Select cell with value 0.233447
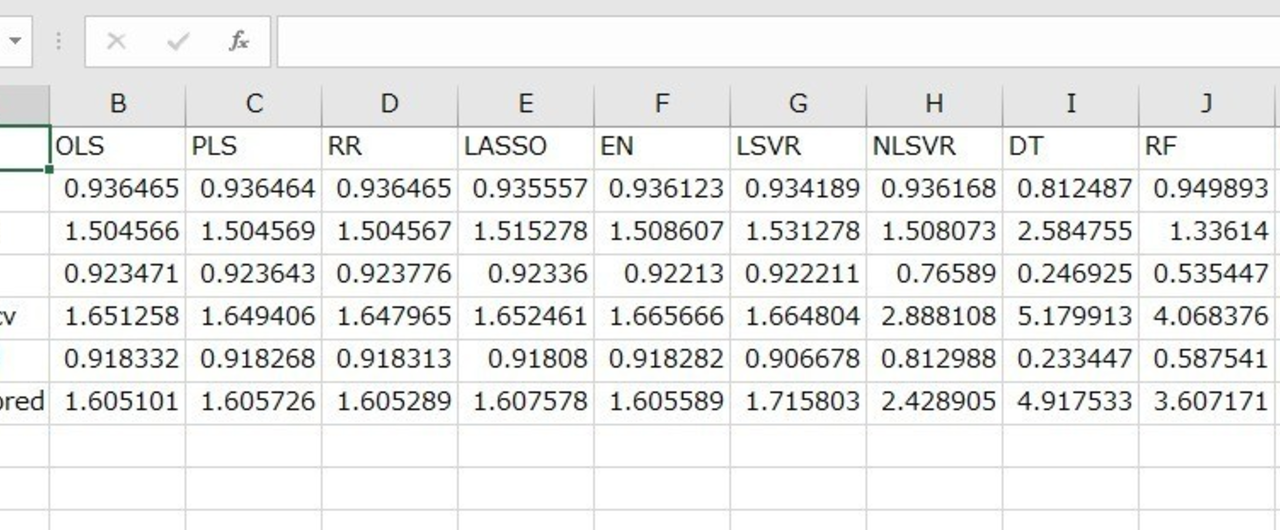This screenshot has width=1280, height=530. pos(1071,359)
